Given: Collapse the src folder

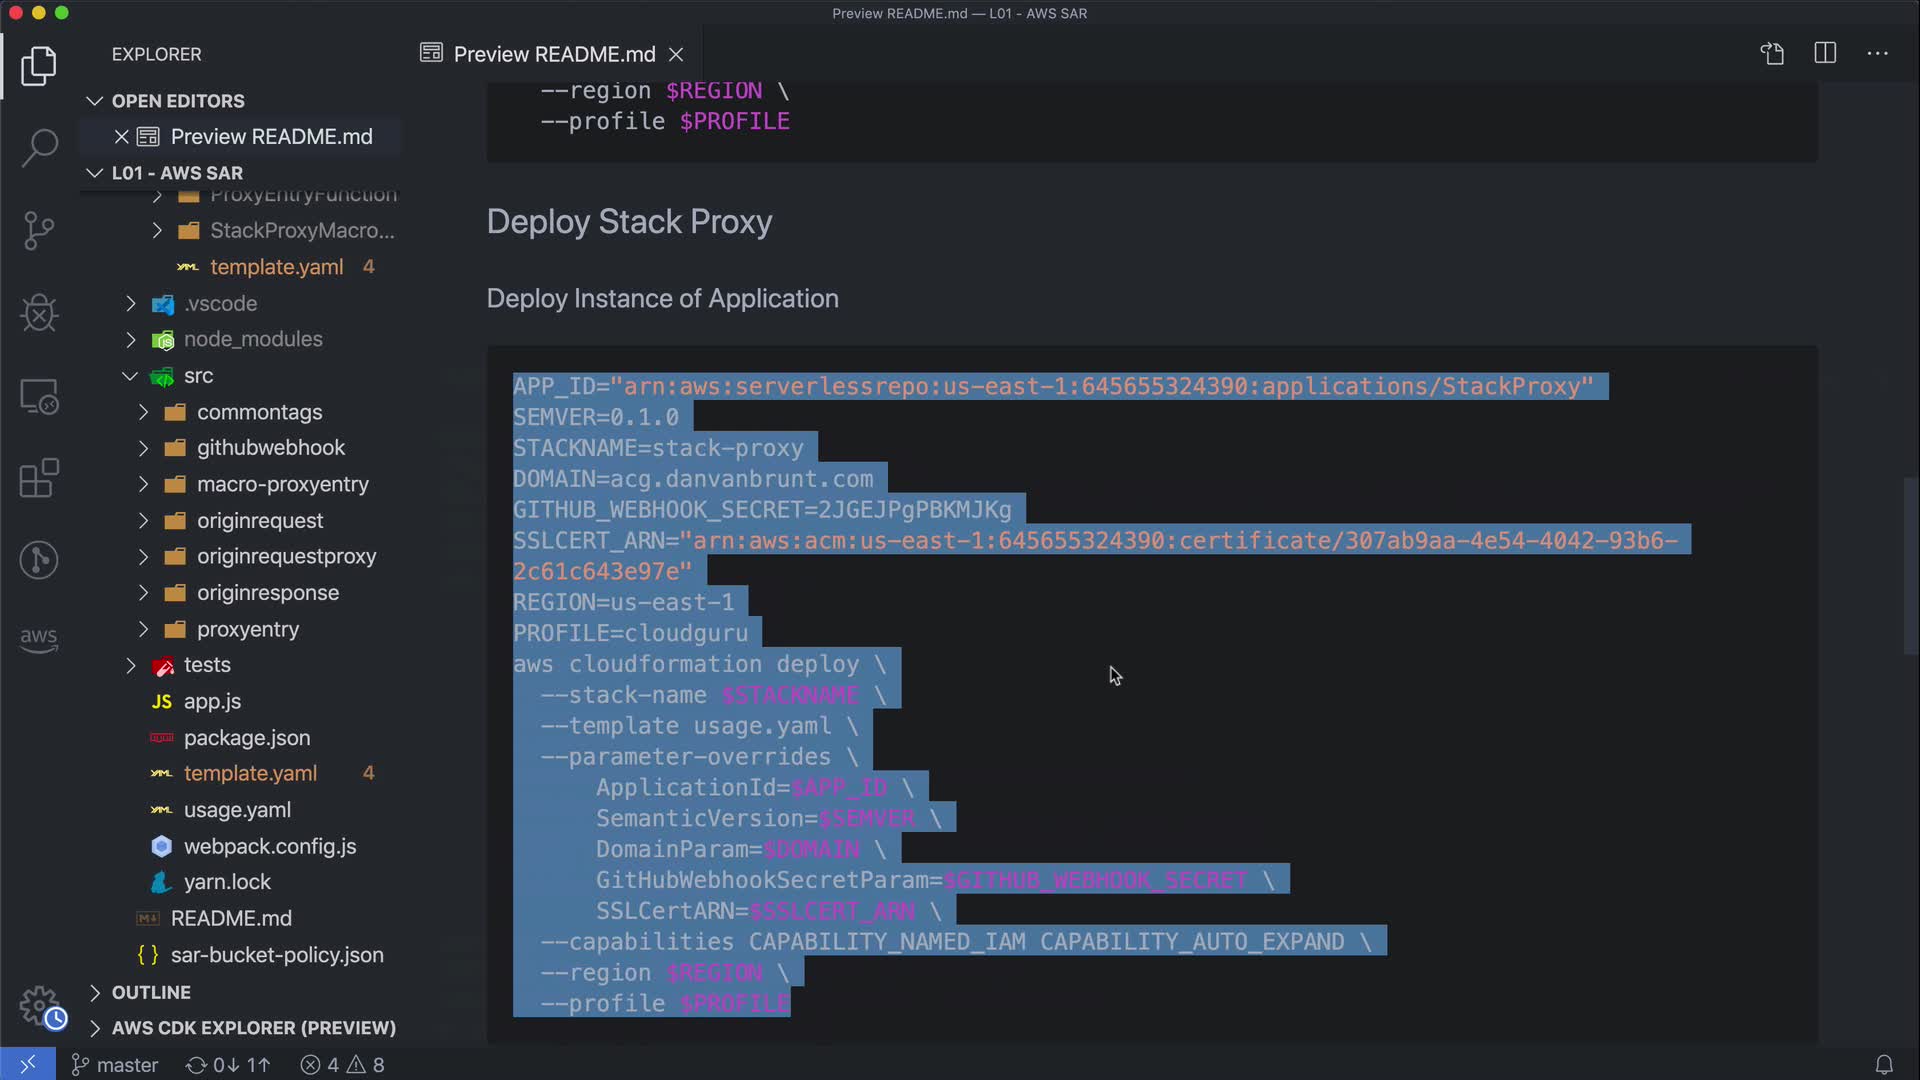Looking at the screenshot, I should click(130, 376).
